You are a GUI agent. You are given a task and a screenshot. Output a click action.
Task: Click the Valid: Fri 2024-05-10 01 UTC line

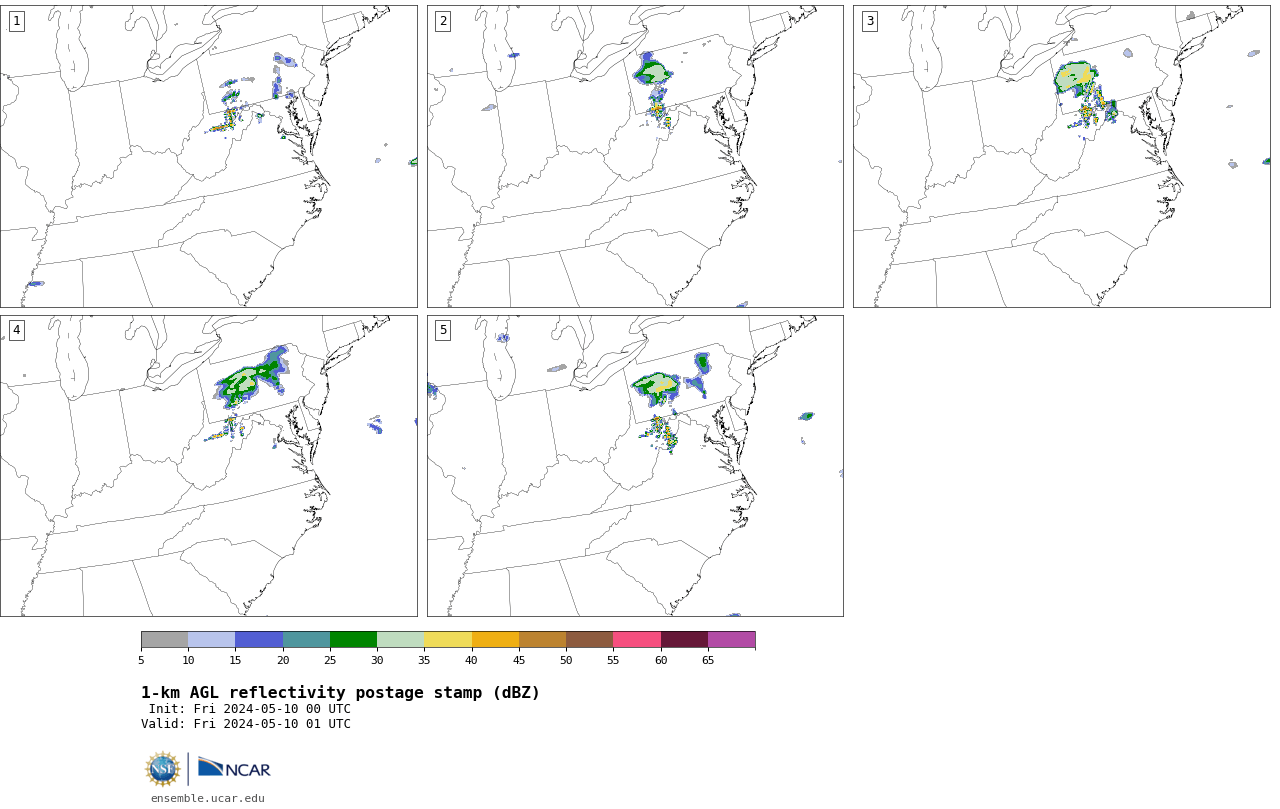(x=246, y=724)
